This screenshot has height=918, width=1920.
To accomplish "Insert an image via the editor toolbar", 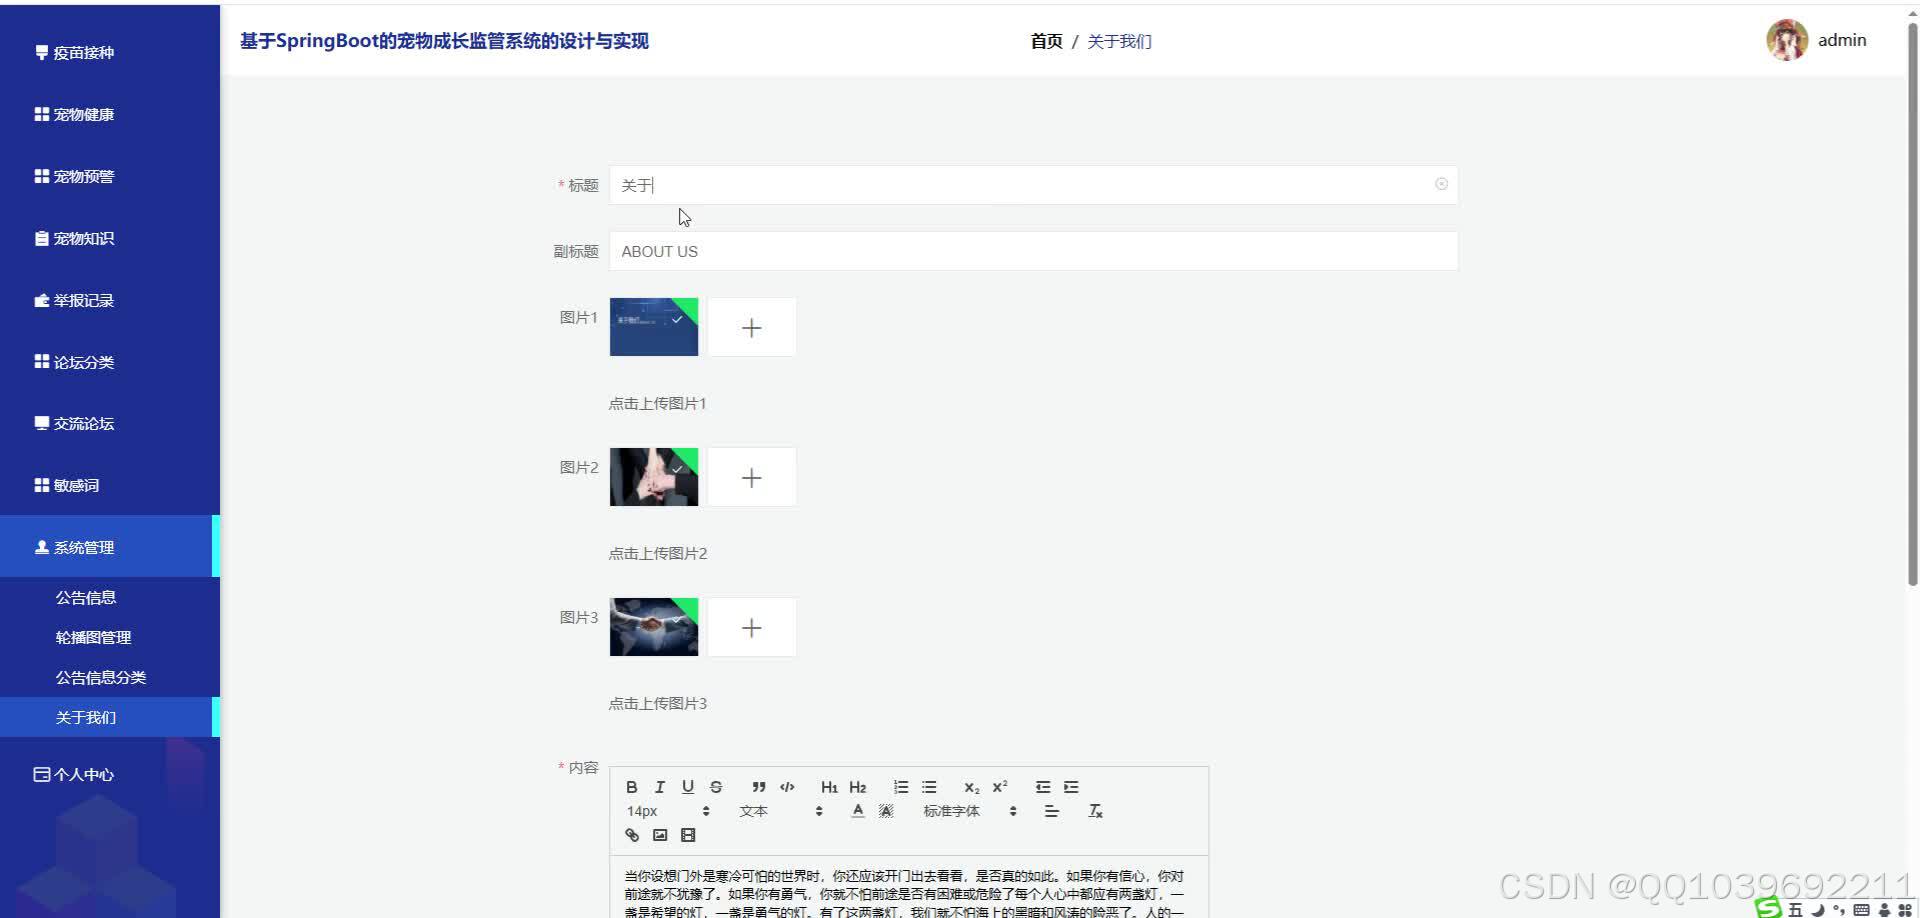I will click(659, 835).
